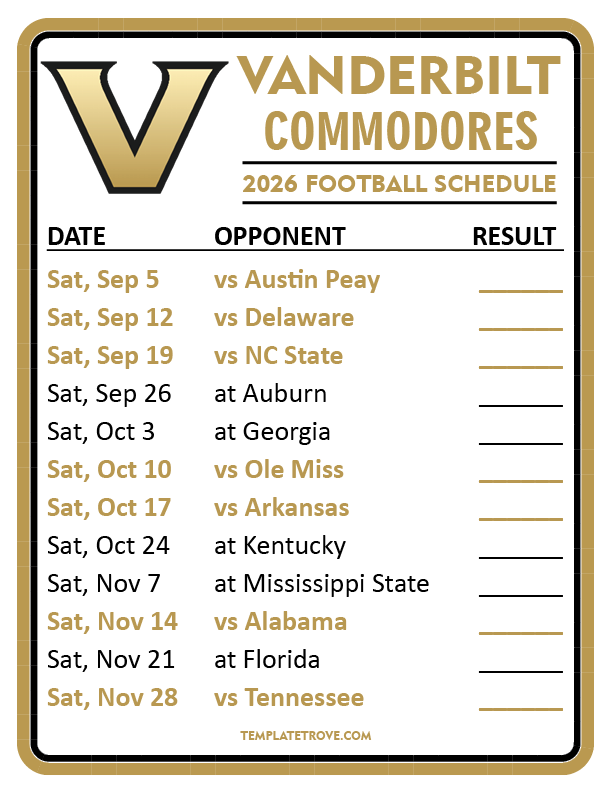Click the DATE column header
612x792 pixels.
point(76,237)
